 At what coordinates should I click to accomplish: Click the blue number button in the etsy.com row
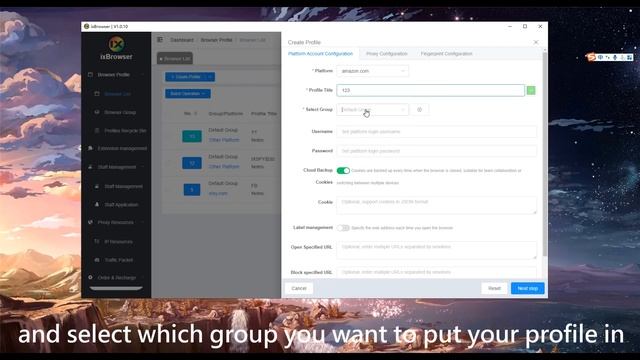[x=192, y=190]
